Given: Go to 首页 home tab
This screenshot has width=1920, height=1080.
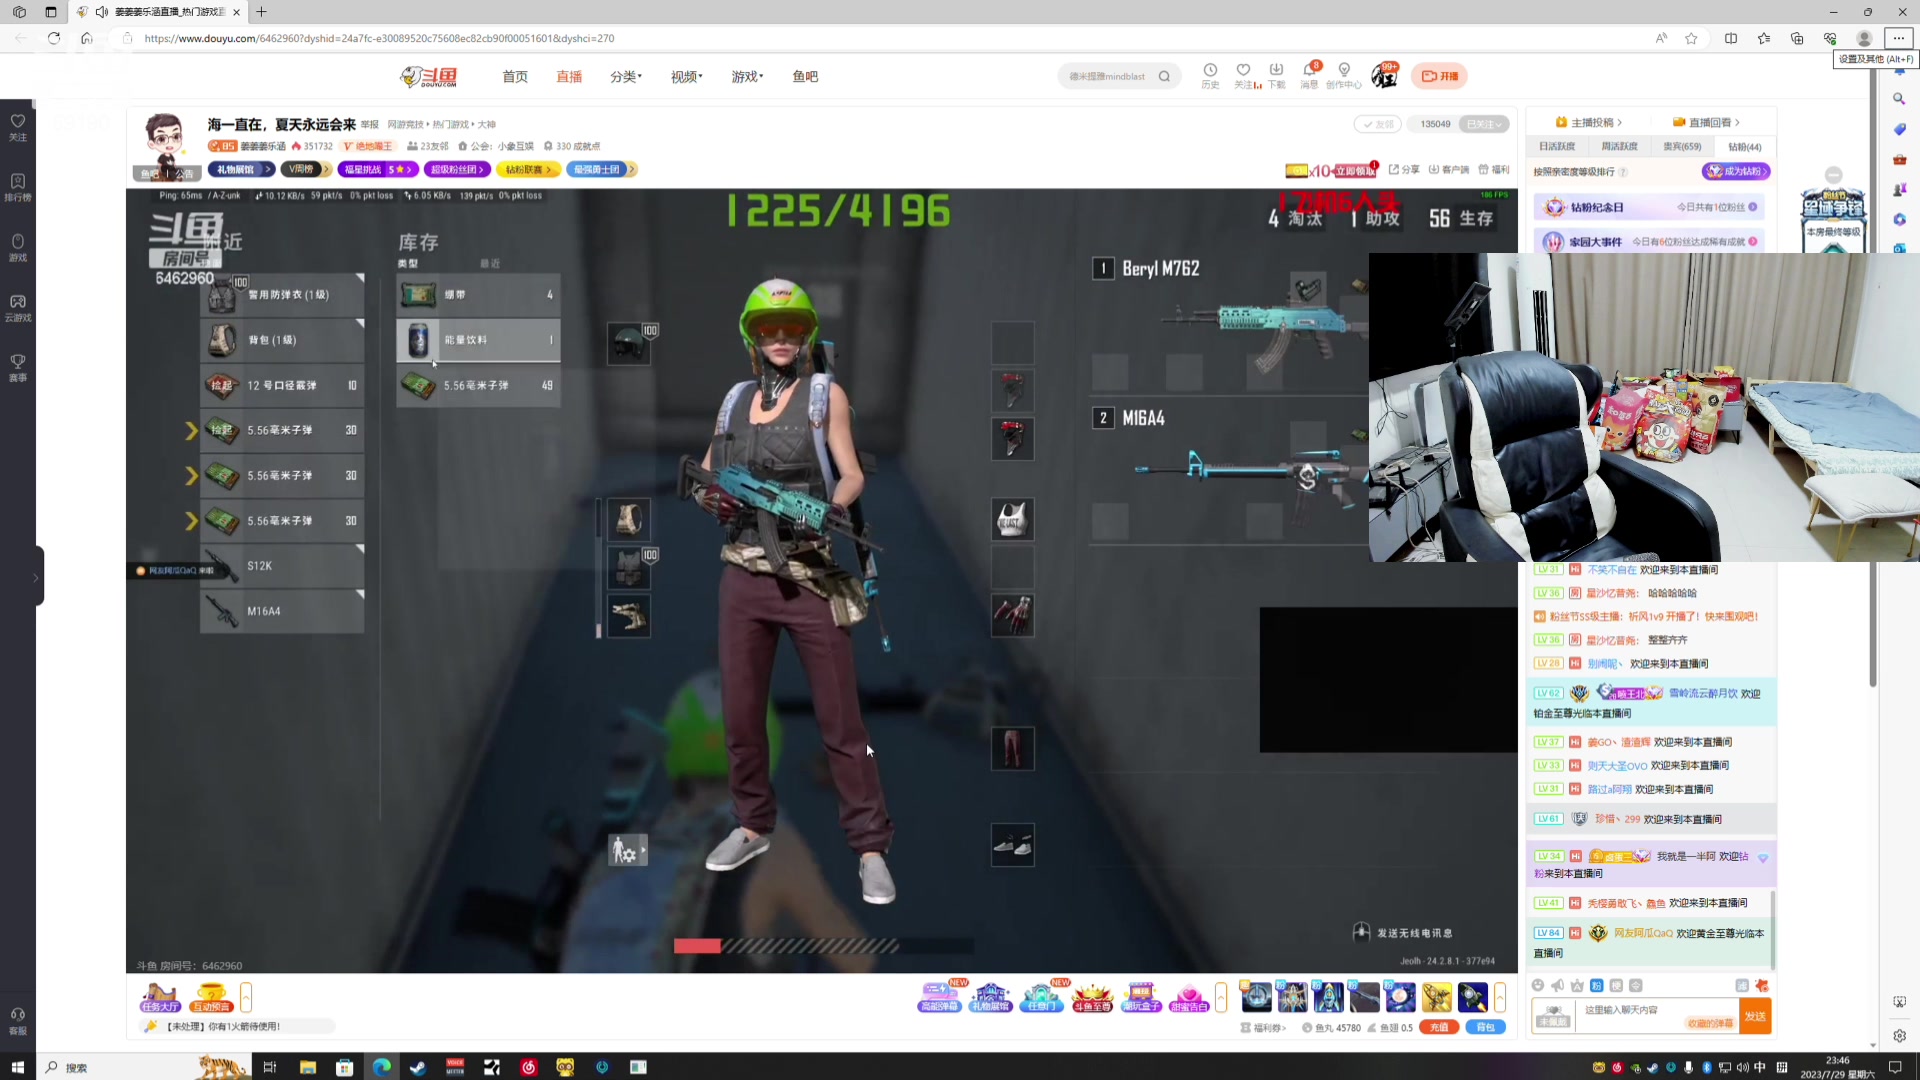Looking at the screenshot, I should 515,76.
